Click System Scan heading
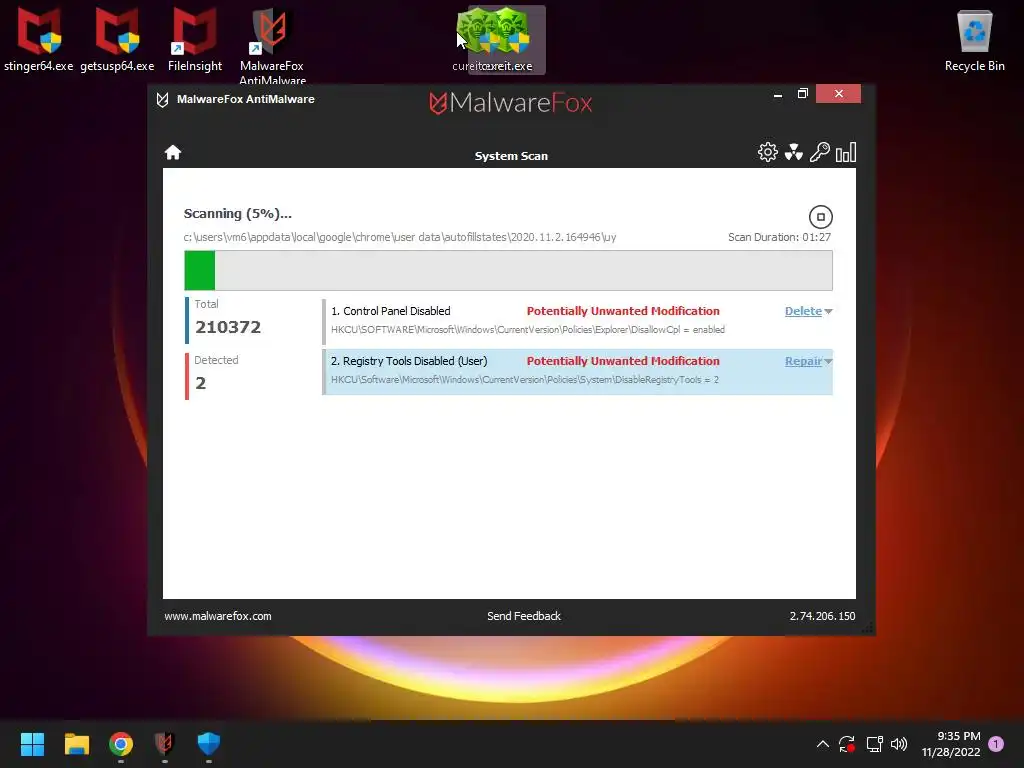This screenshot has width=1024, height=768. pyautogui.click(x=511, y=156)
